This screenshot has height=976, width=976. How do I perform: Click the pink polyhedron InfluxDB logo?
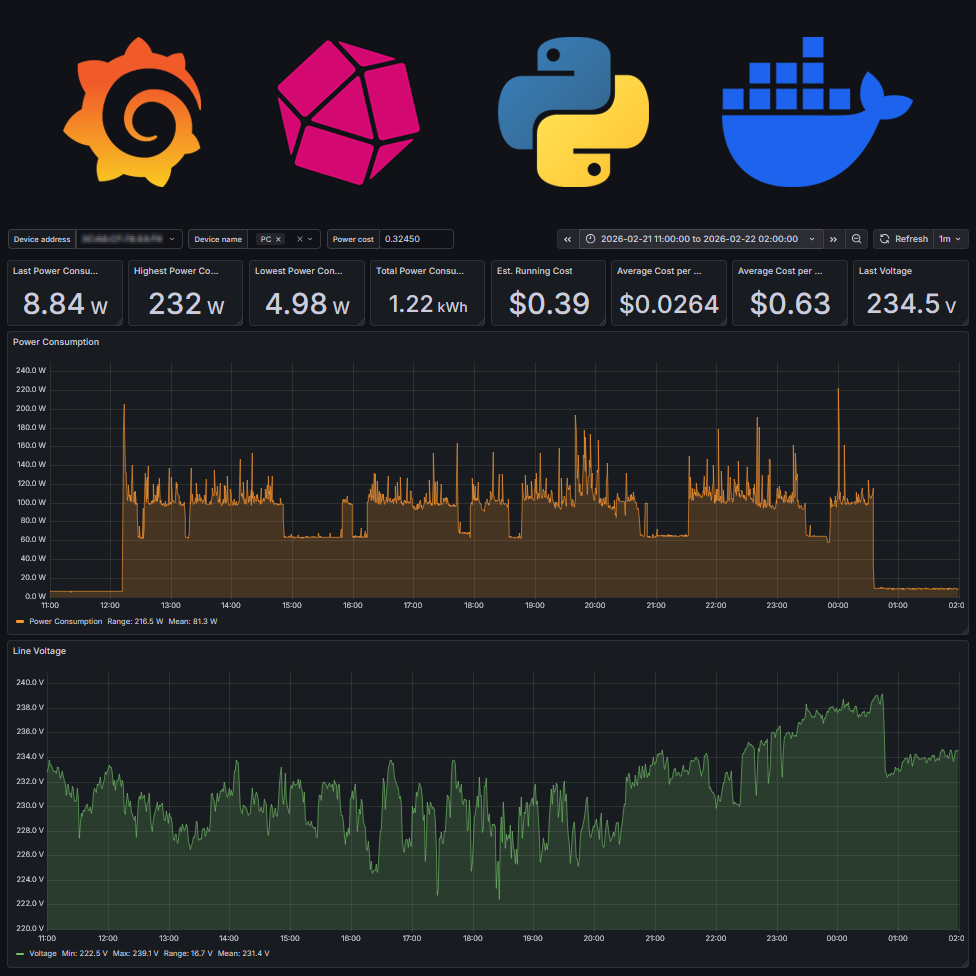click(x=348, y=112)
